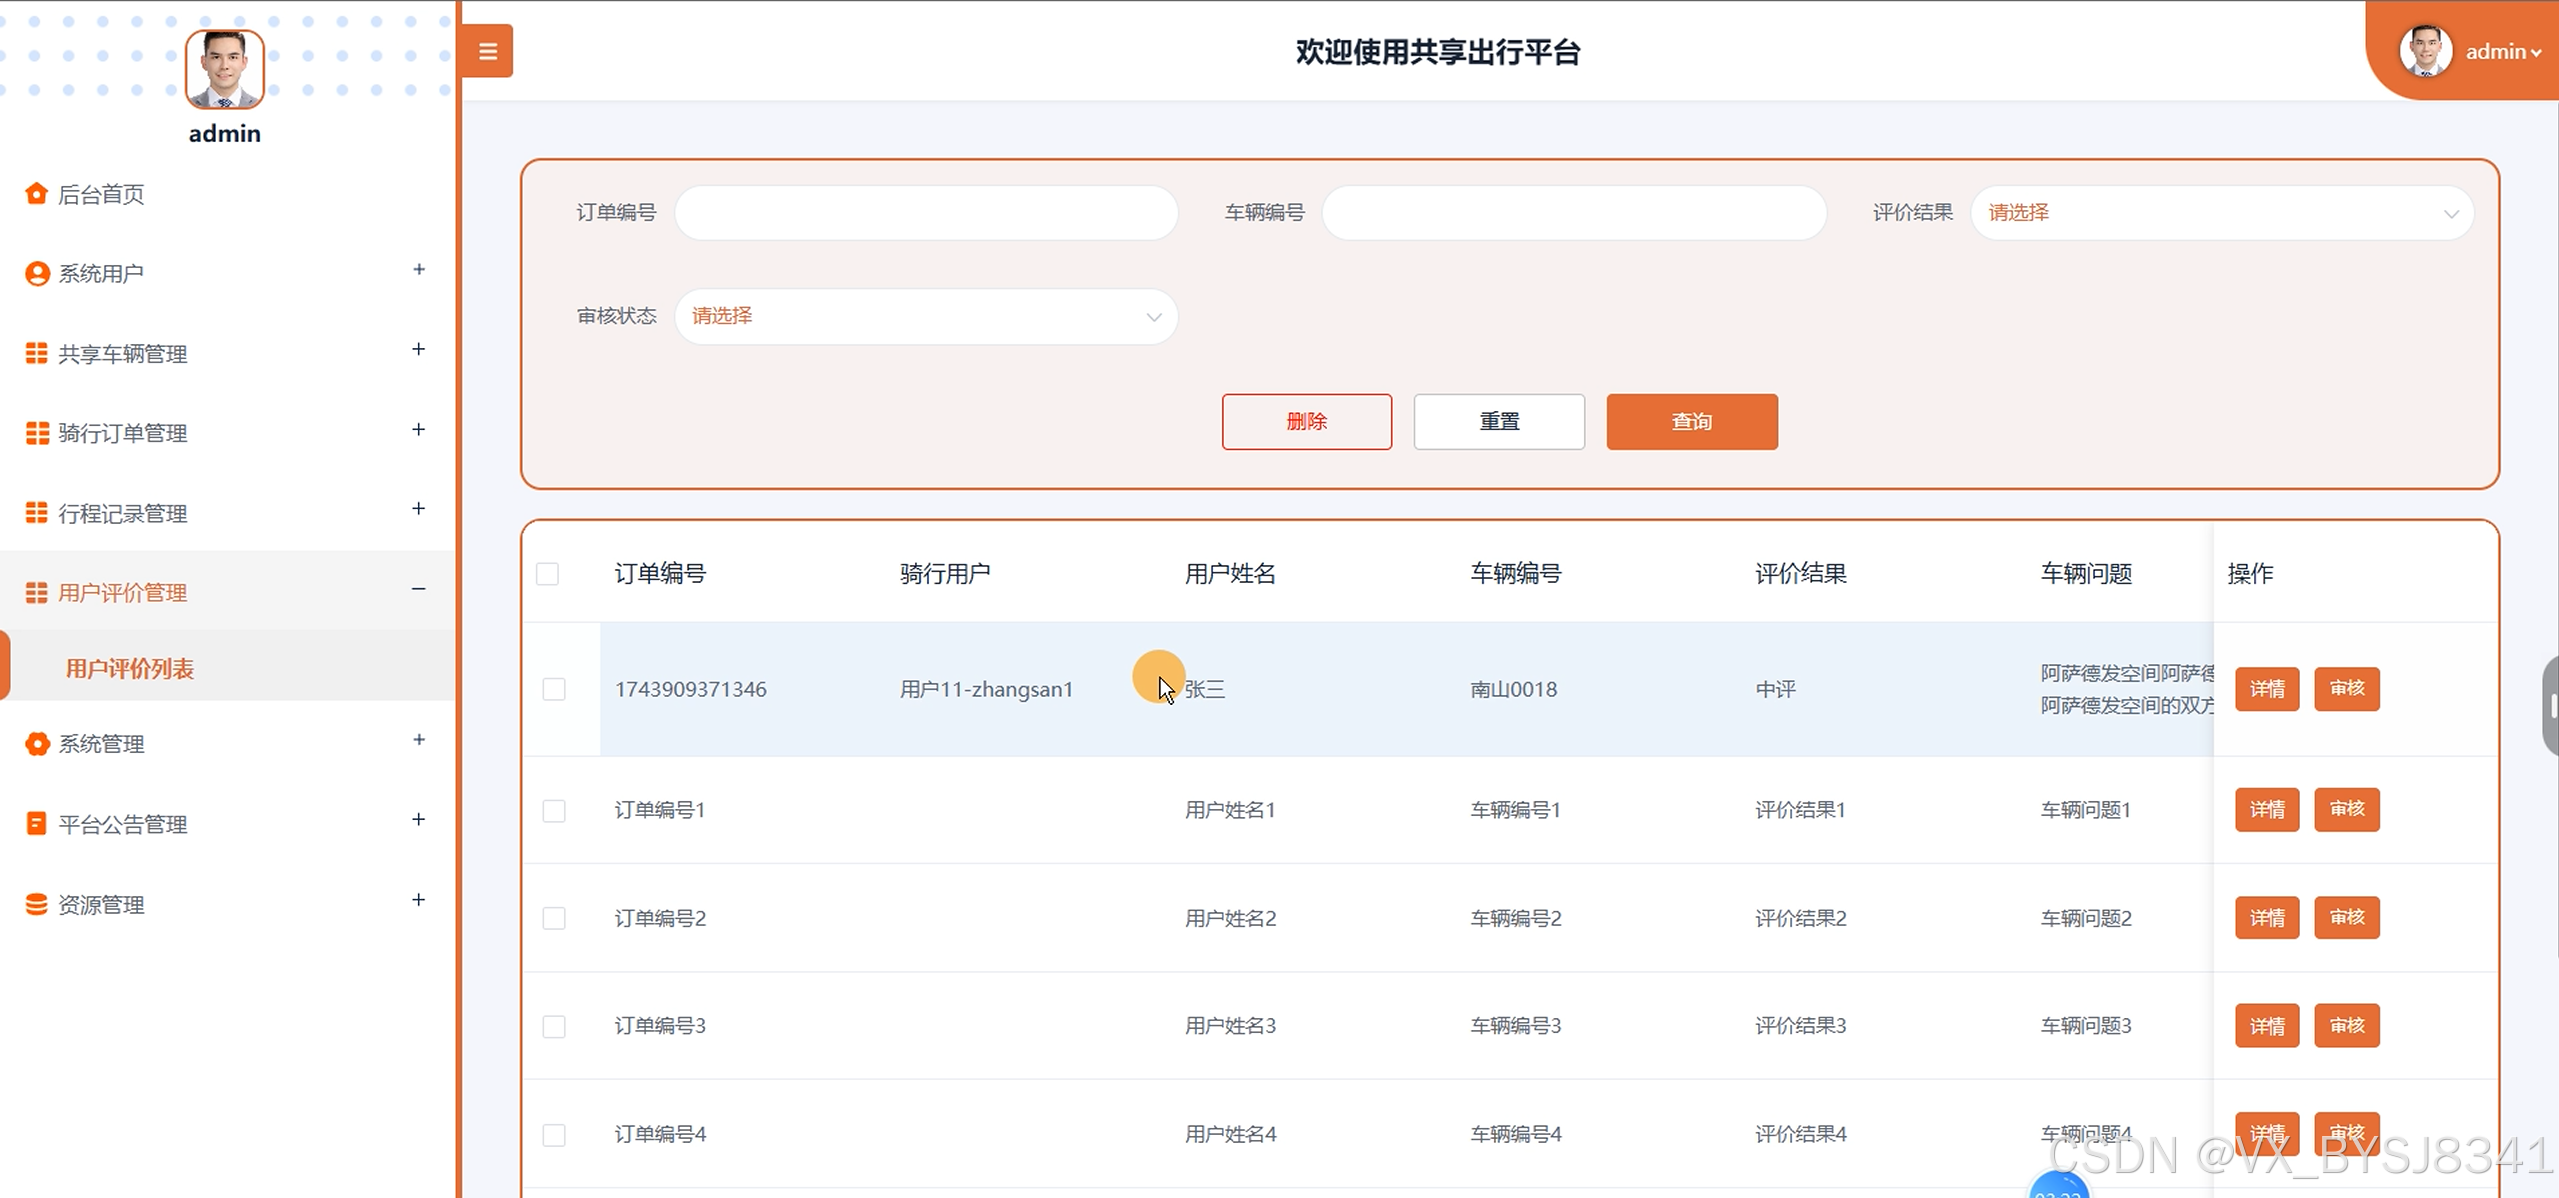
Task: Open the 用户评价列表 submenu item
Action: [130, 669]
